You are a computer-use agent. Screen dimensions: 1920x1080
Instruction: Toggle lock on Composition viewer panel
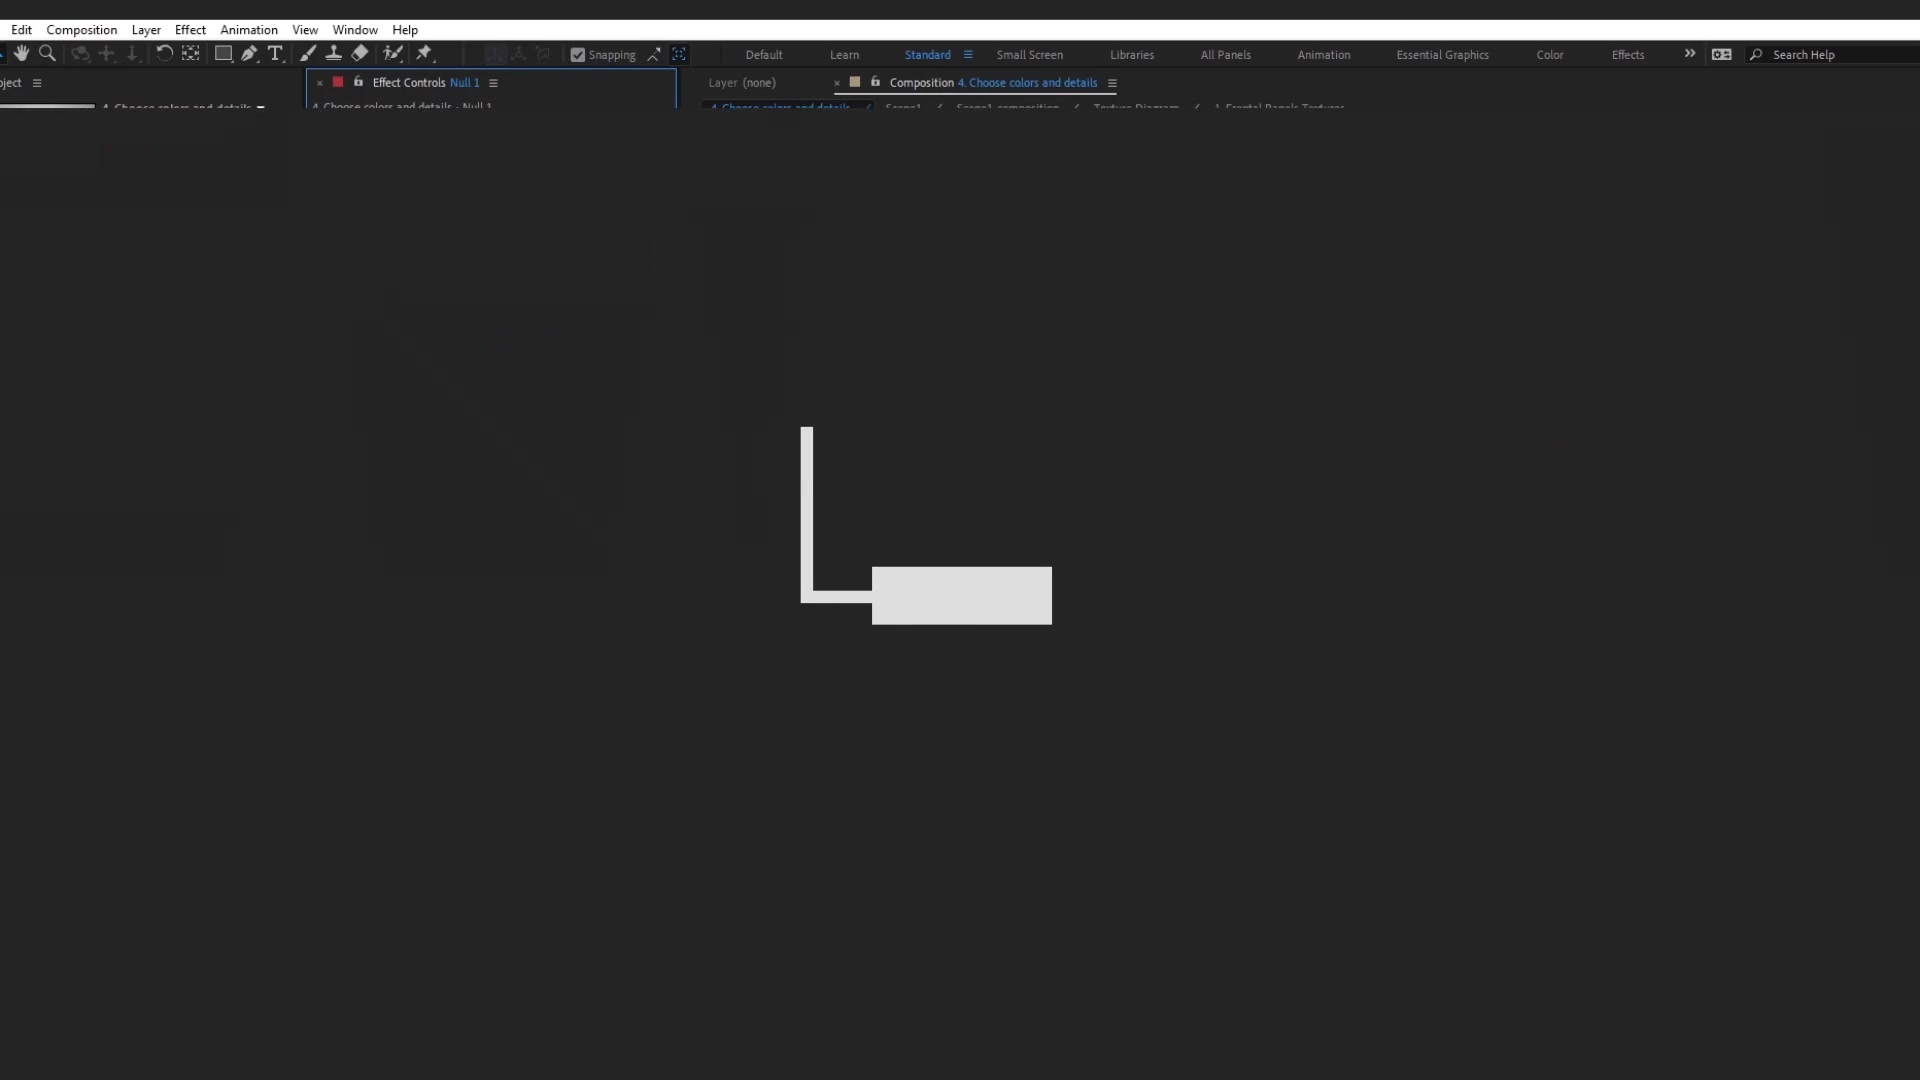(875, 82)
